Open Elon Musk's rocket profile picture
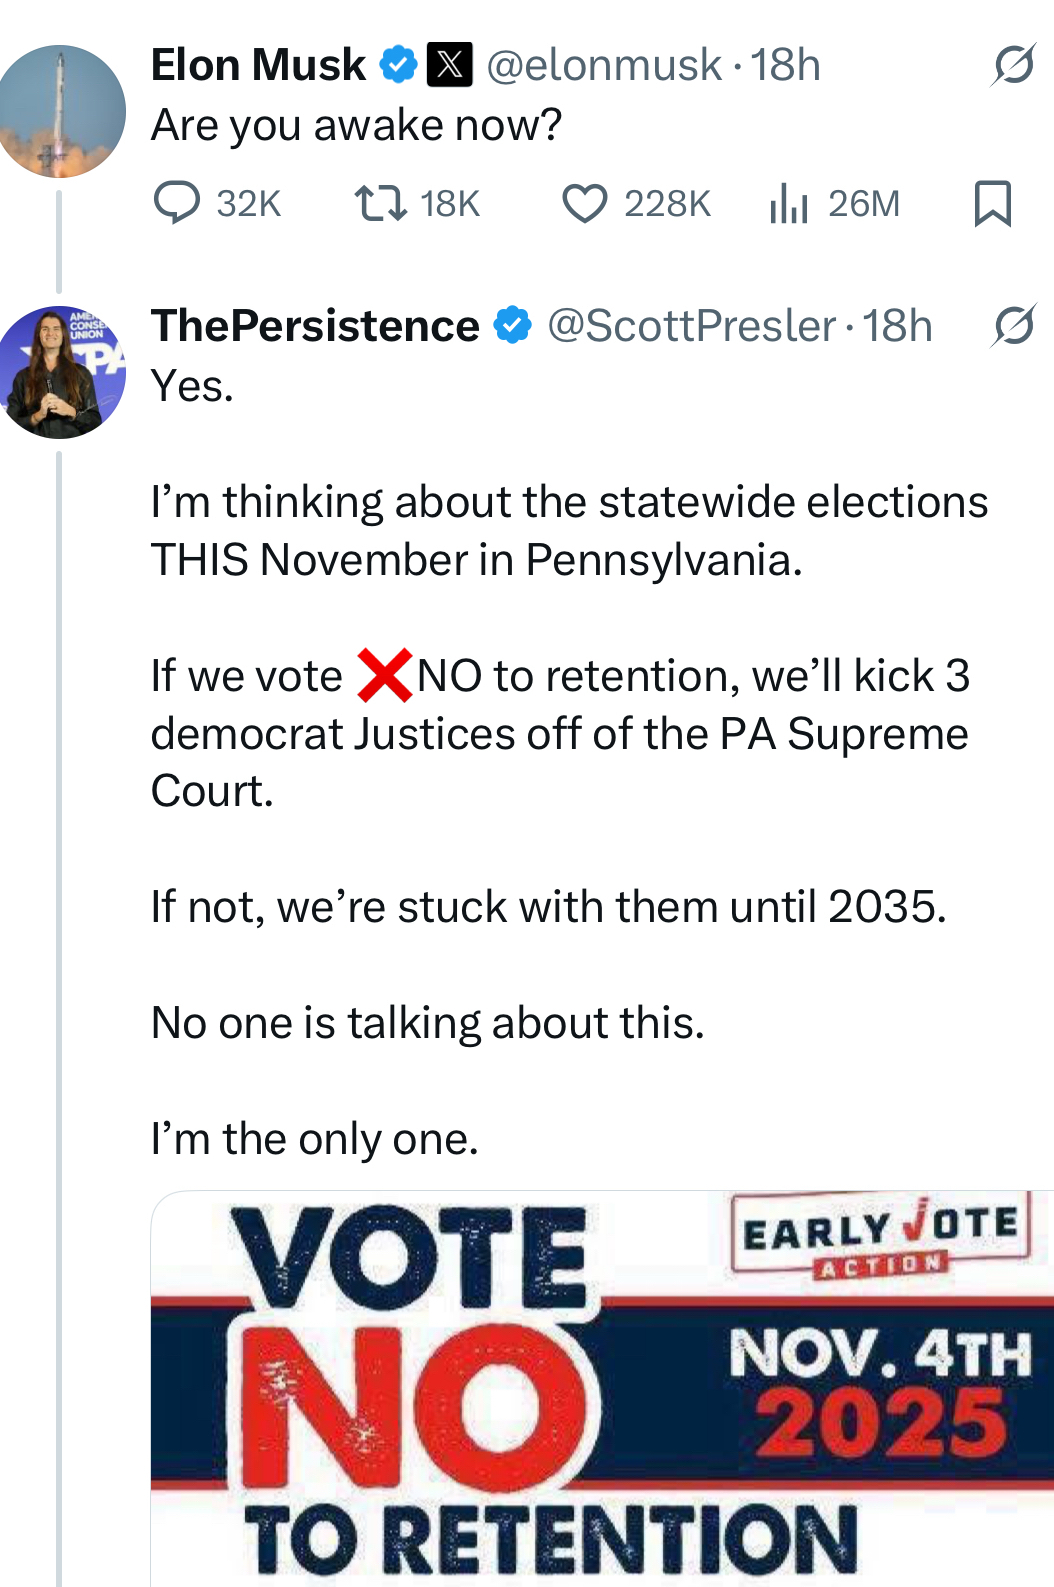Screen dimensions: 1054x1587 click(x=62, y=111)
